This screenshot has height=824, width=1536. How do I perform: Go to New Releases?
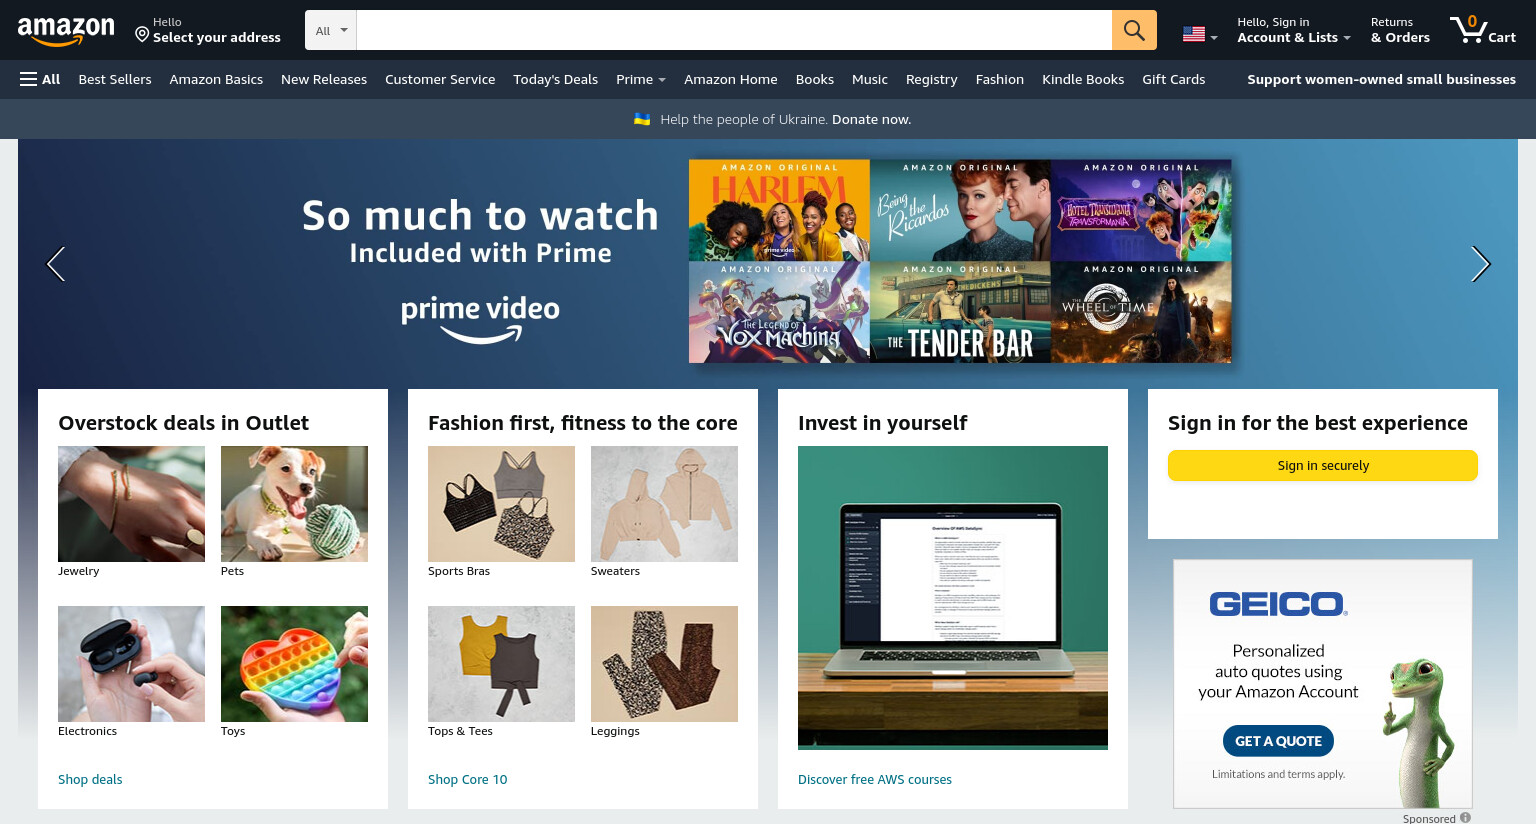point(324,79)
